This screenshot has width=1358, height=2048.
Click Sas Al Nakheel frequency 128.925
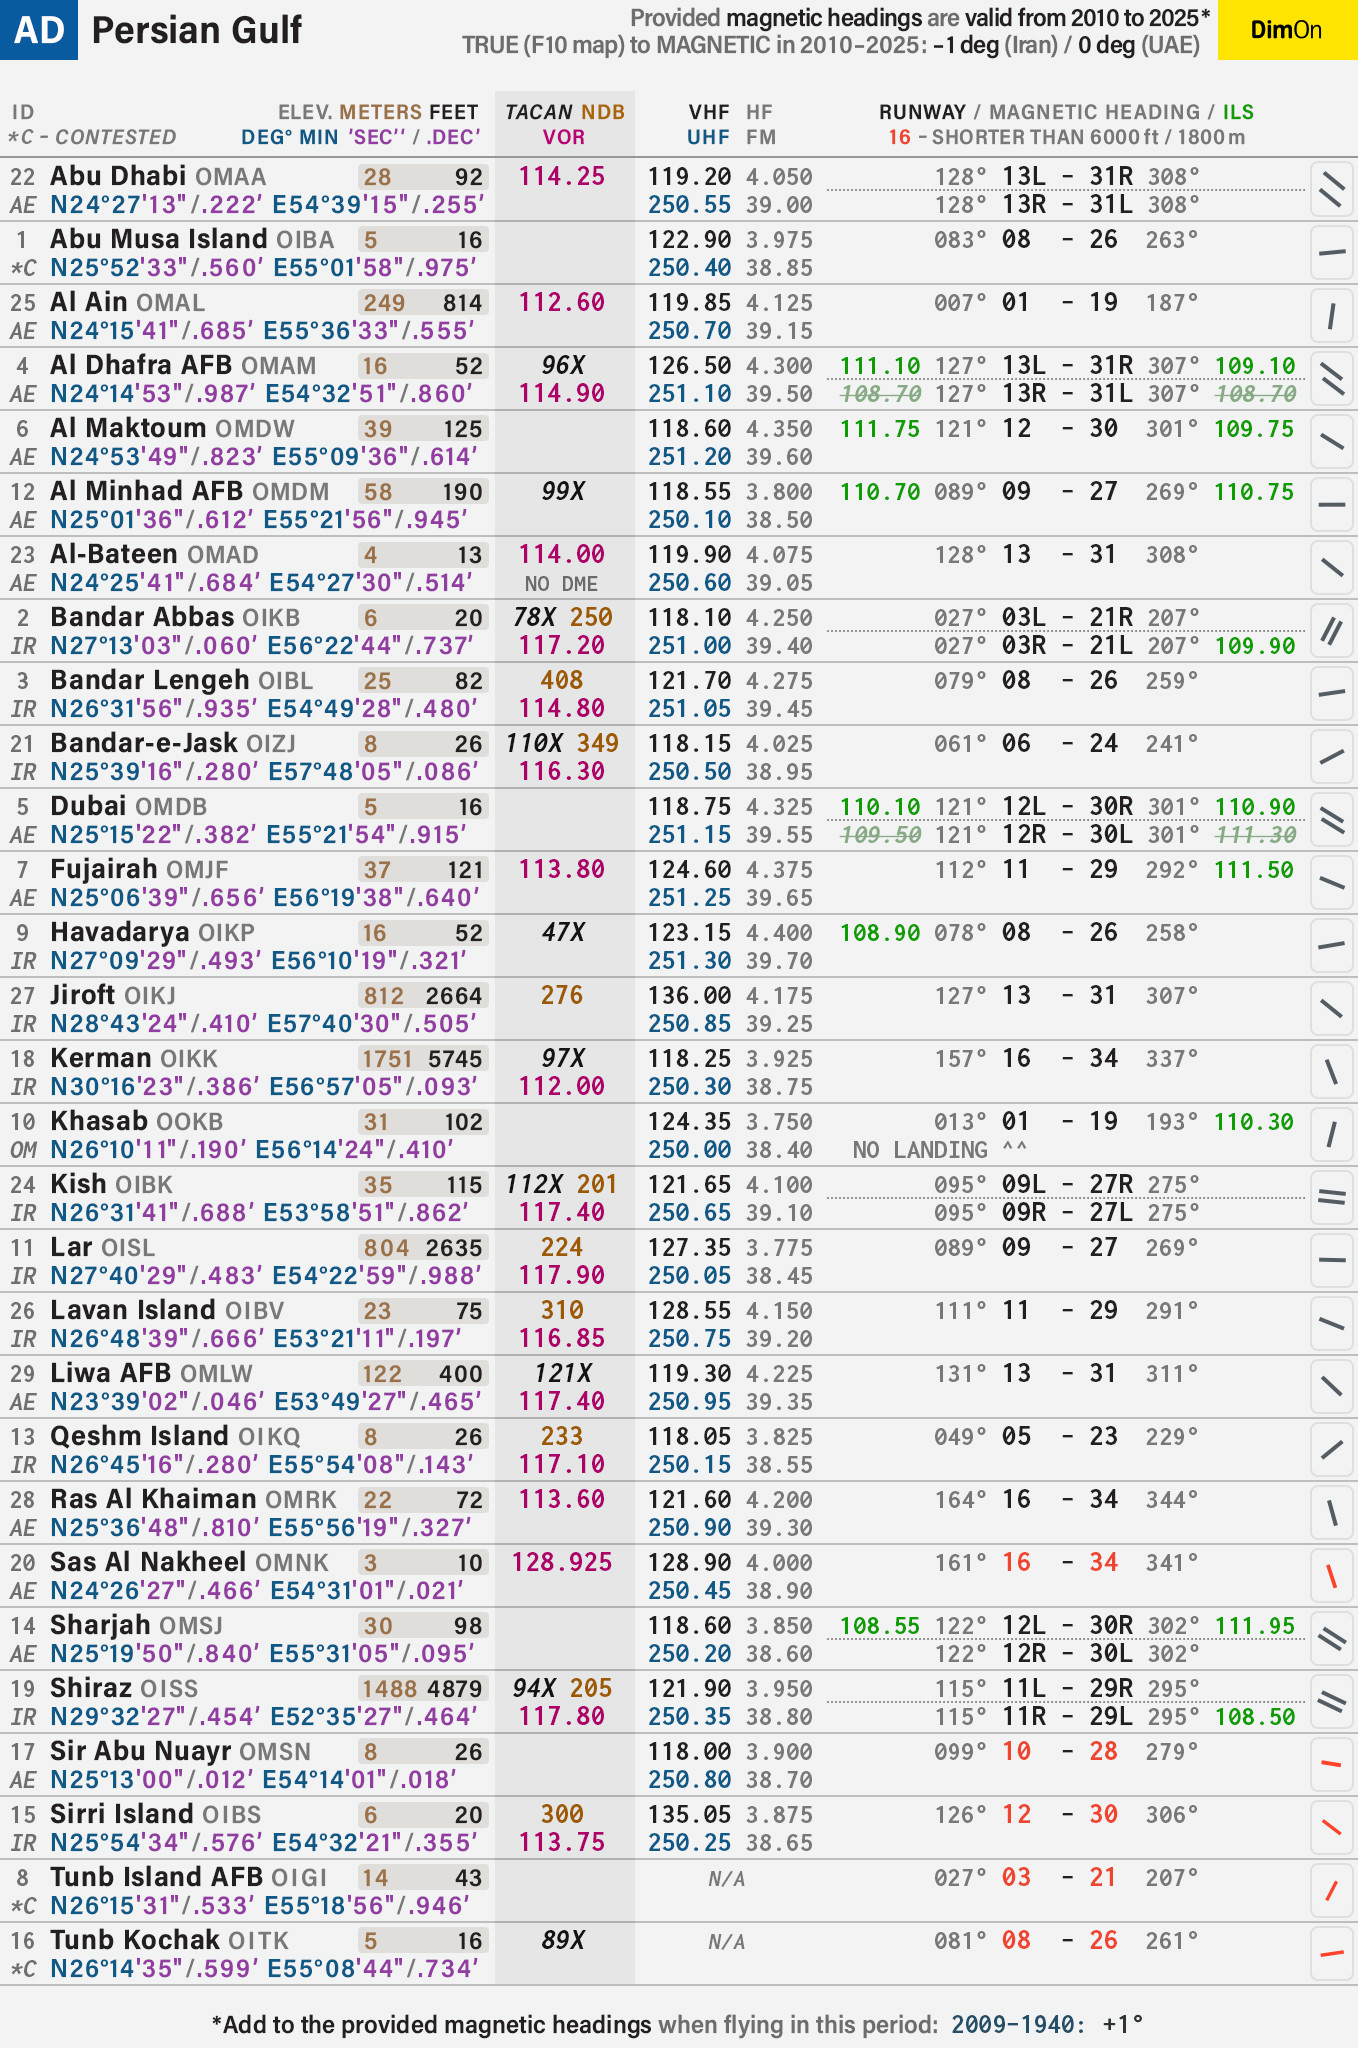(x=562, y=1562)
